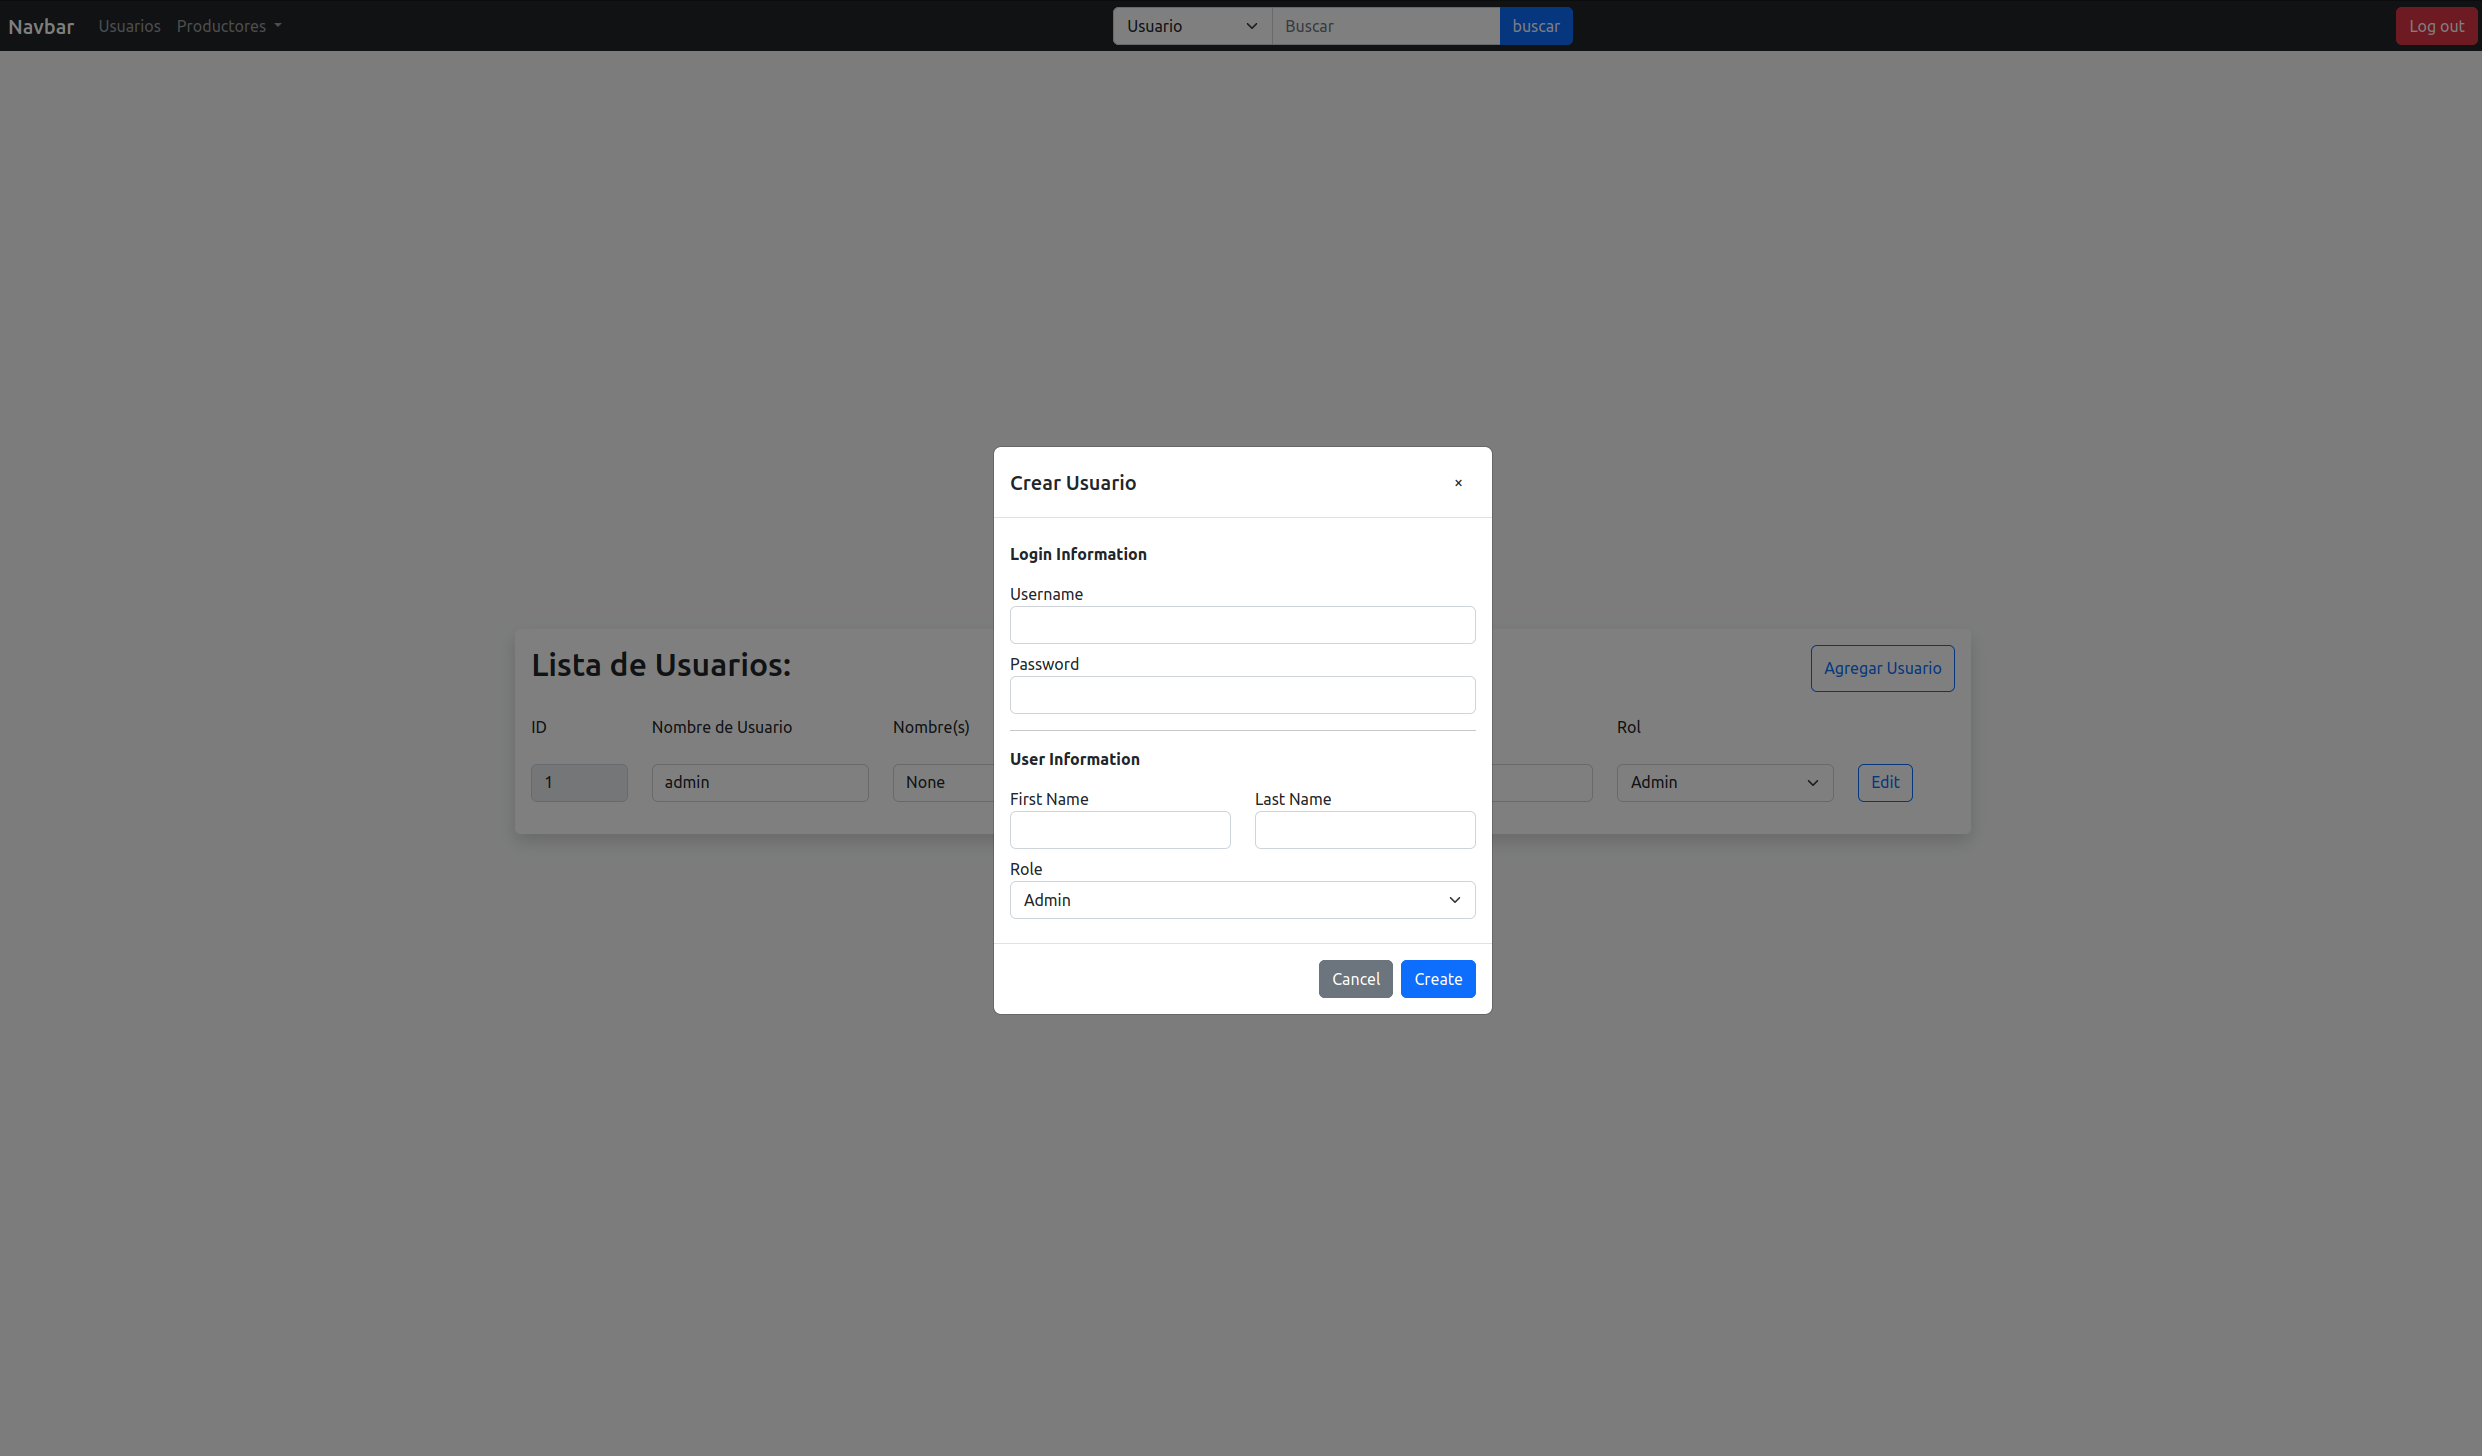The width and height of the screenshot is (2482, 1456).
Task: Click the Navbar brand link
Action: [41, 26]
